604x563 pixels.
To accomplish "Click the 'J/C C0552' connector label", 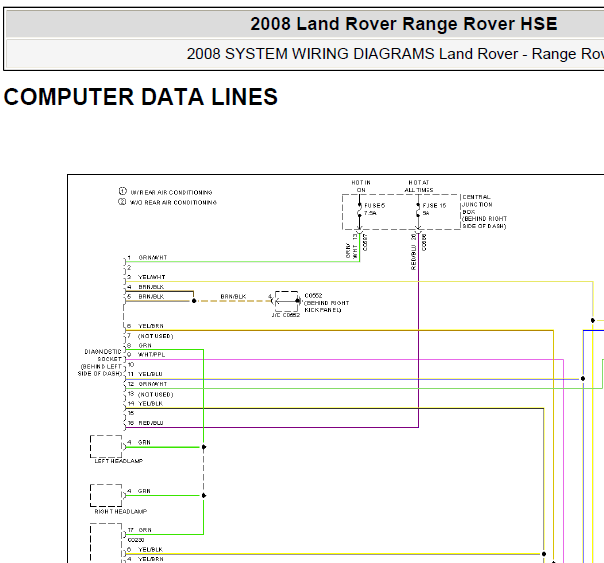I will pos(286,315).
